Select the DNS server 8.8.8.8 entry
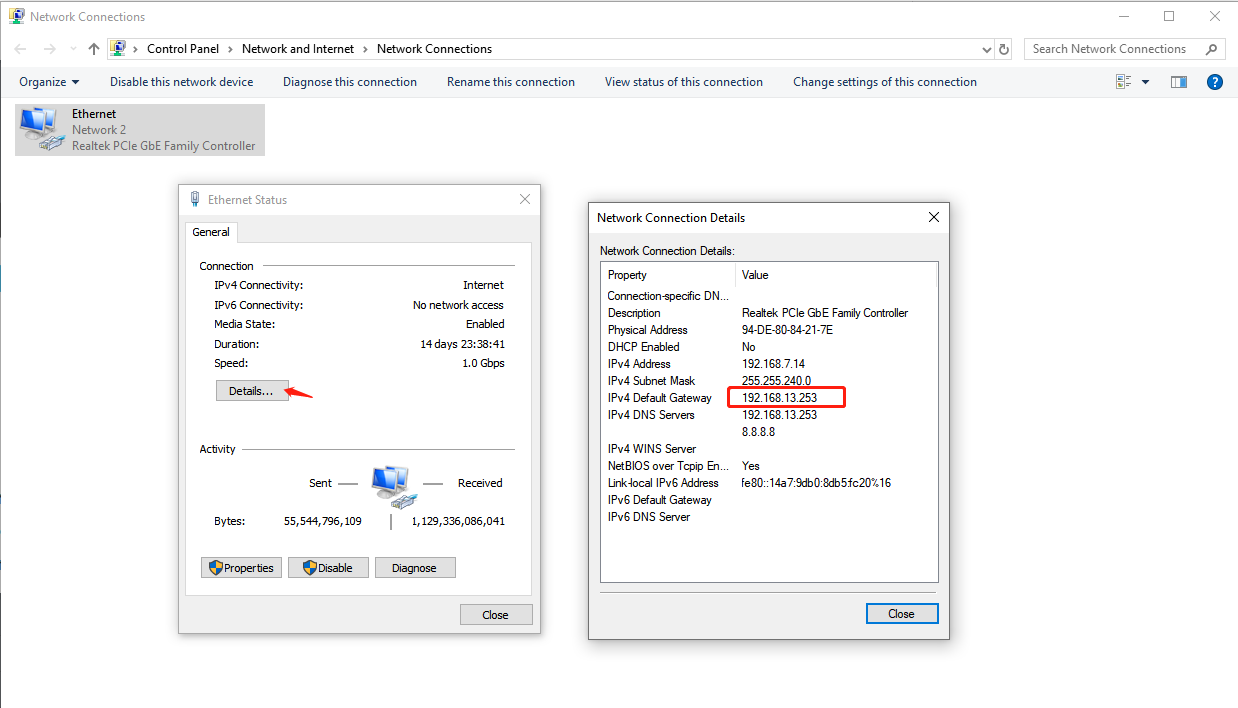The height and width of the screenshot is (708, 1238). click(x=758, y=432)
